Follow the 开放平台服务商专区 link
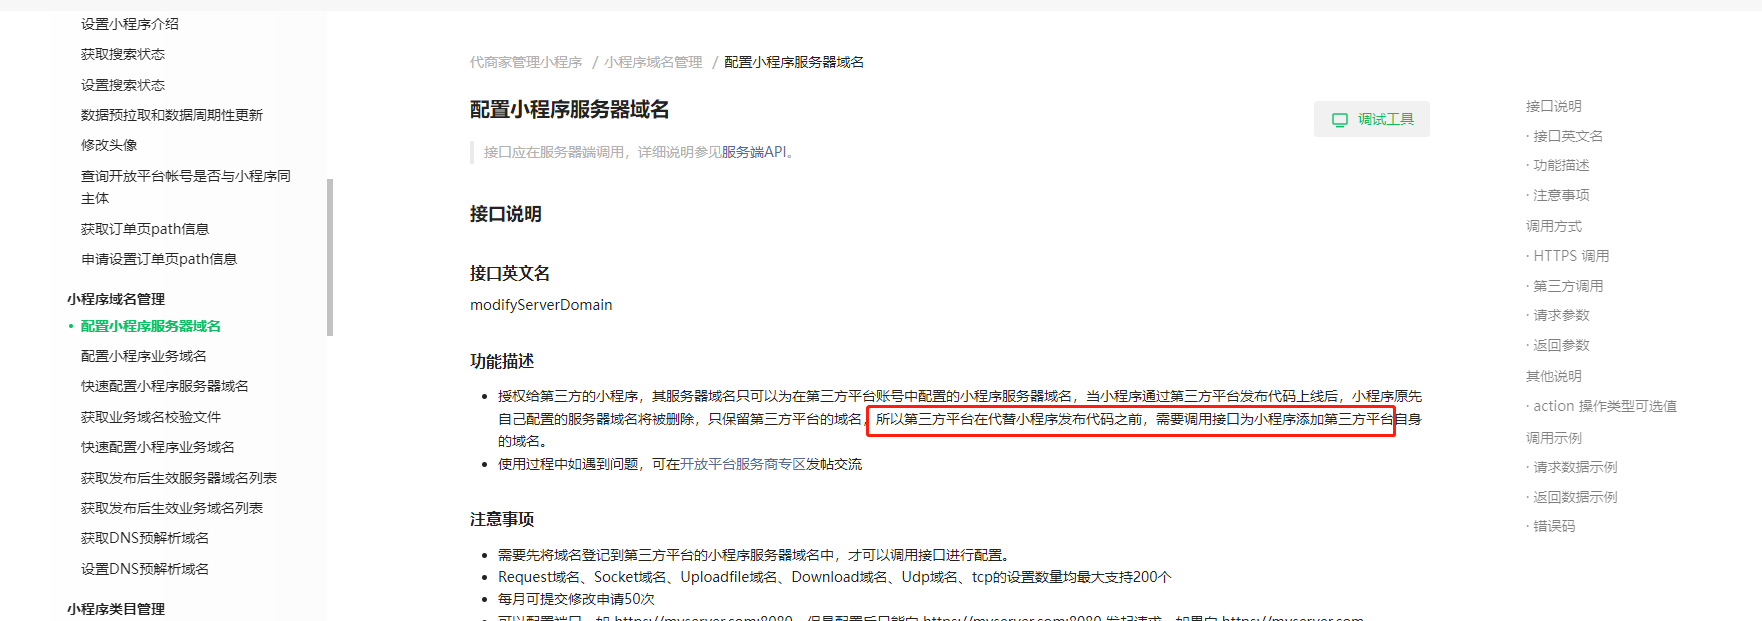Viewport: 1762px width, 621px height. [x=743, y=464]
